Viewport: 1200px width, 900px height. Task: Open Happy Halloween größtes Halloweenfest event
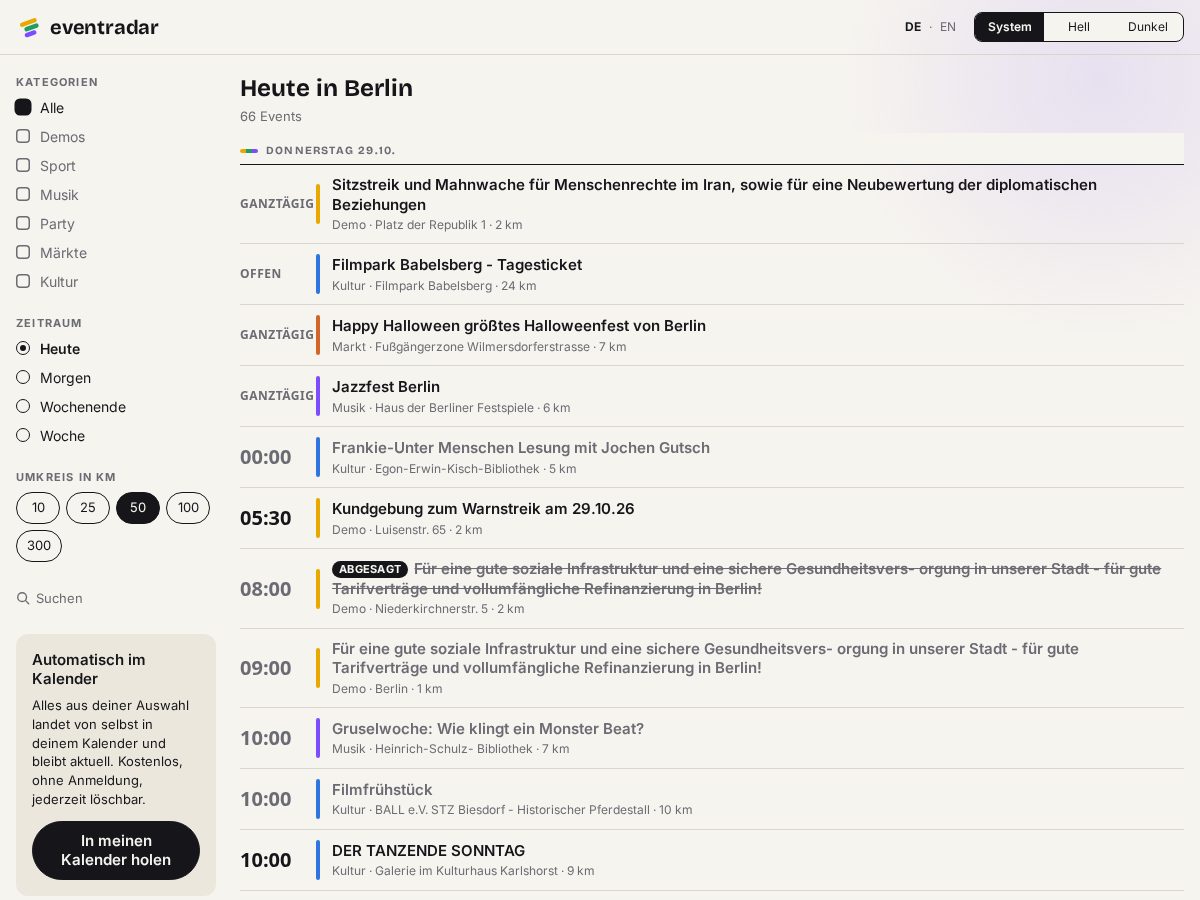coord(712,335)
